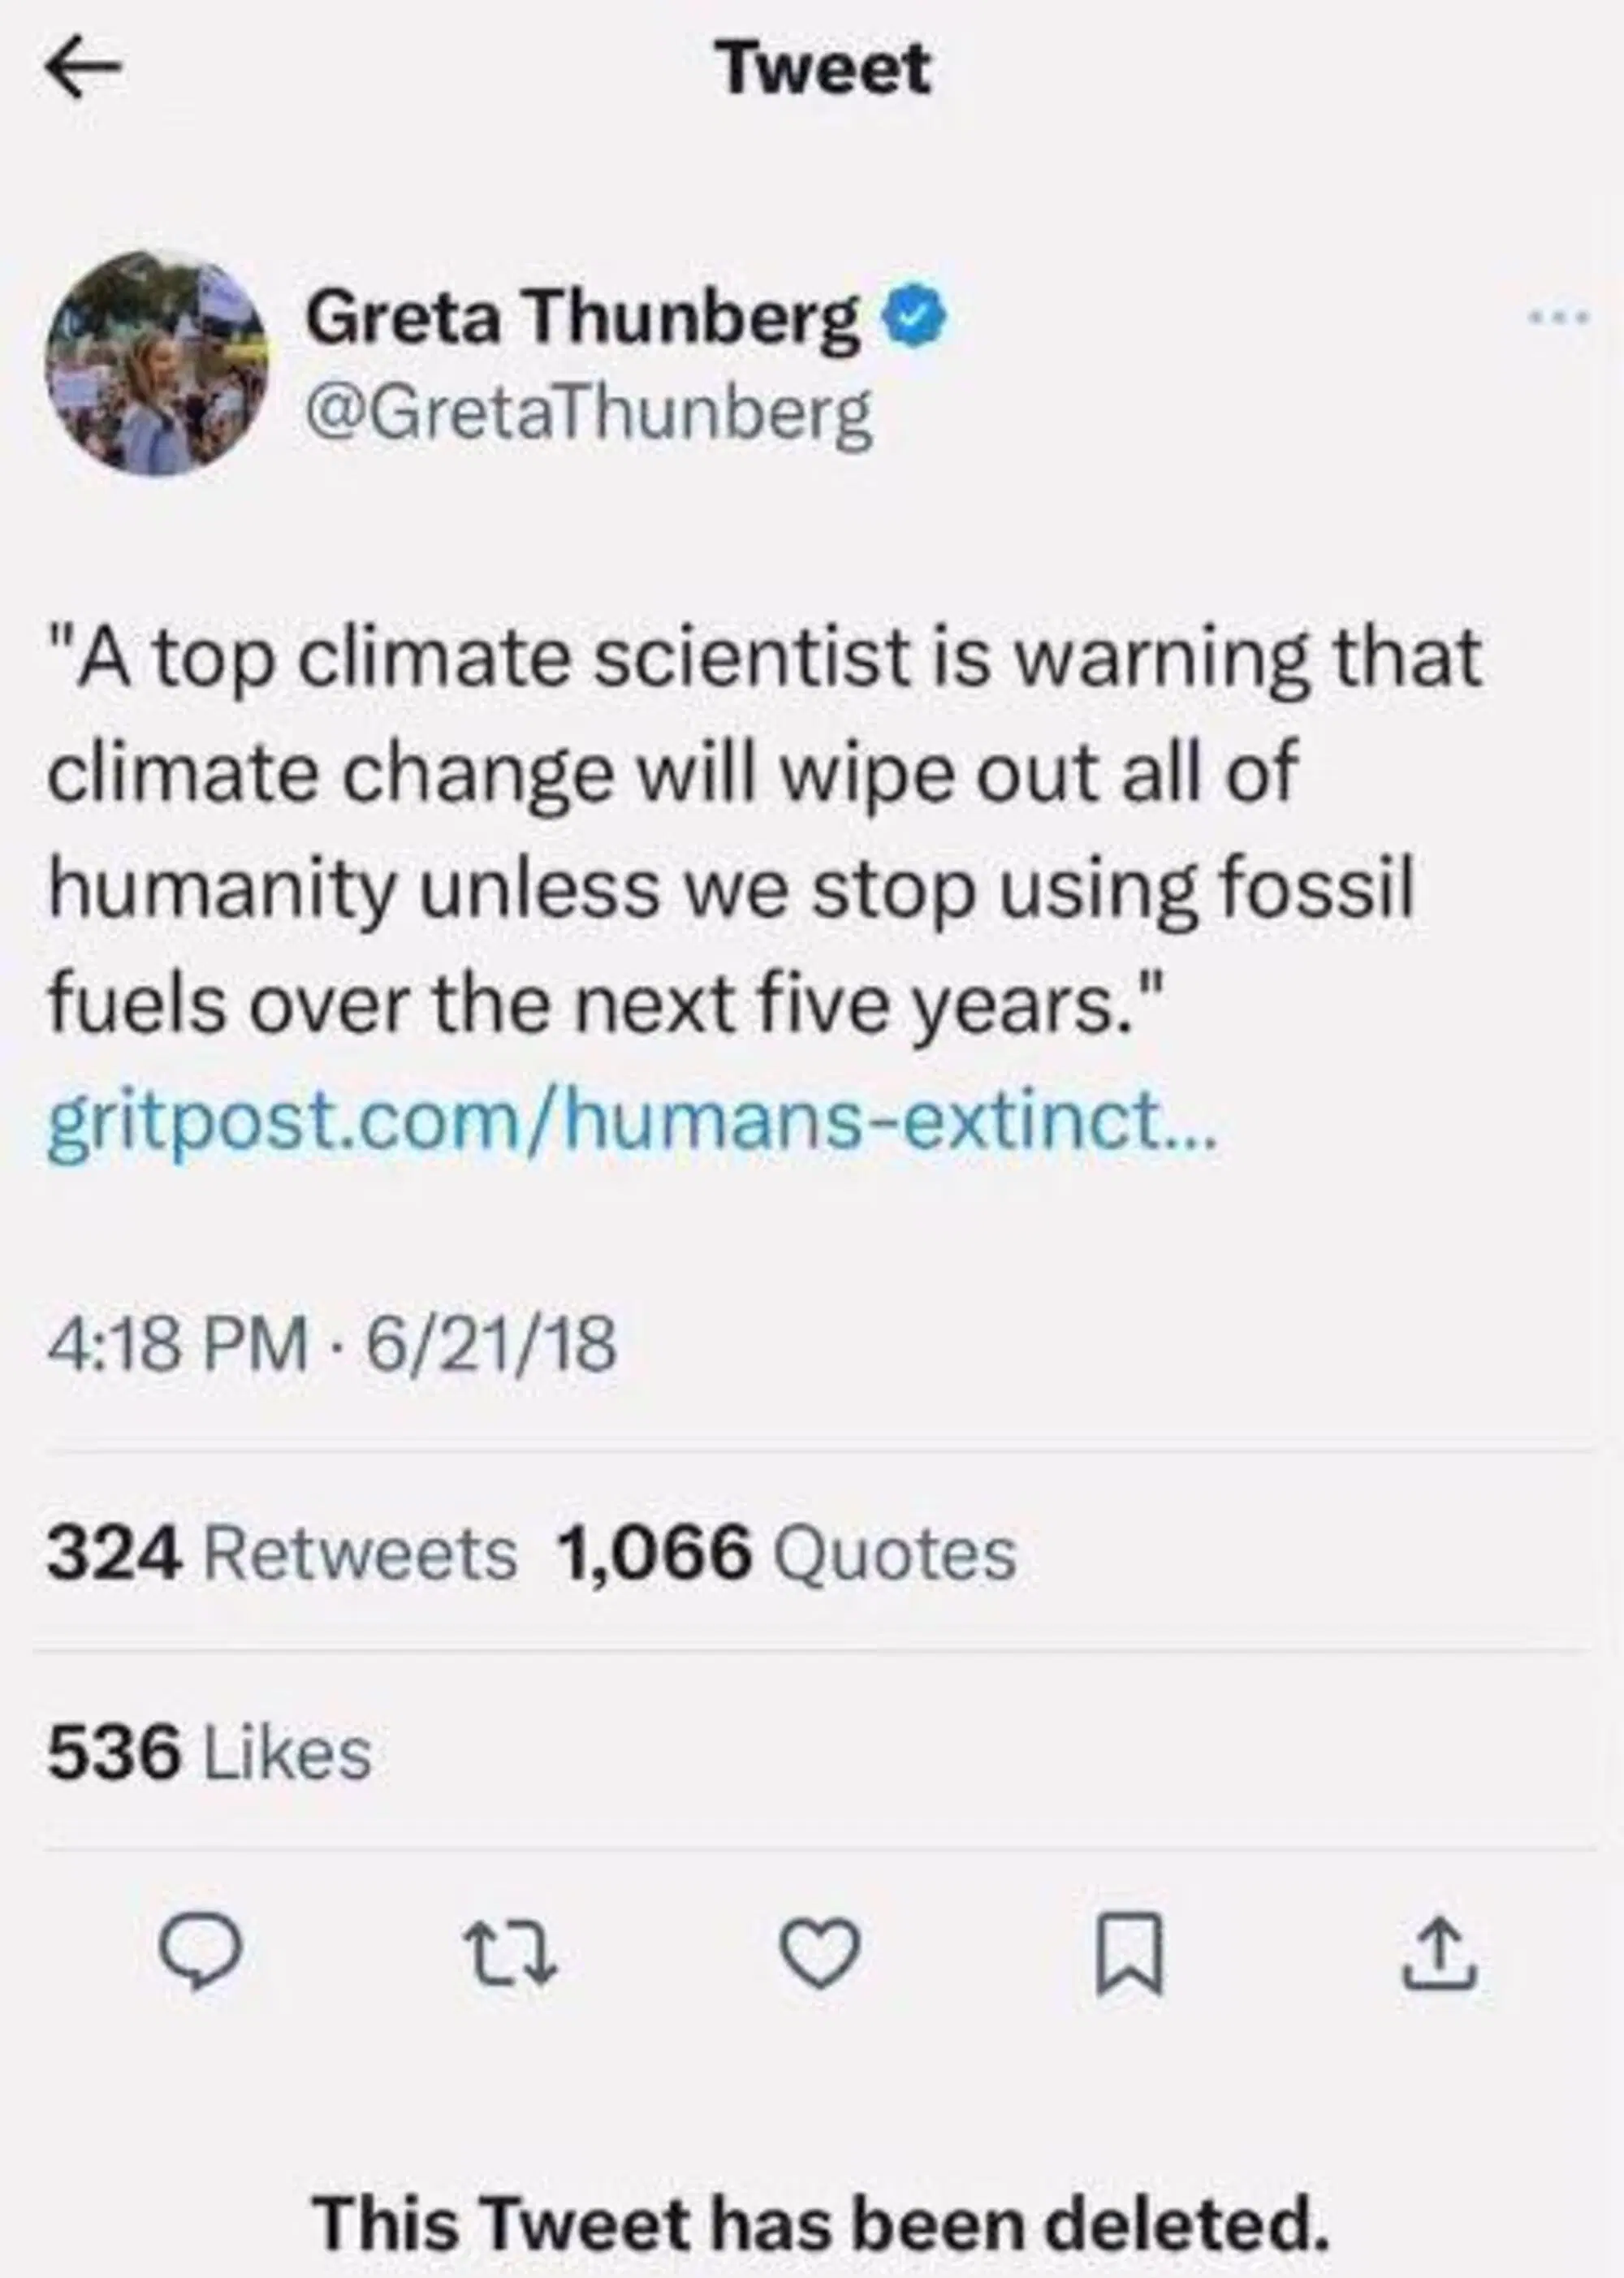Click the 4:18 PM time text
The image size is (1624, 2278).
(178, 1344)
